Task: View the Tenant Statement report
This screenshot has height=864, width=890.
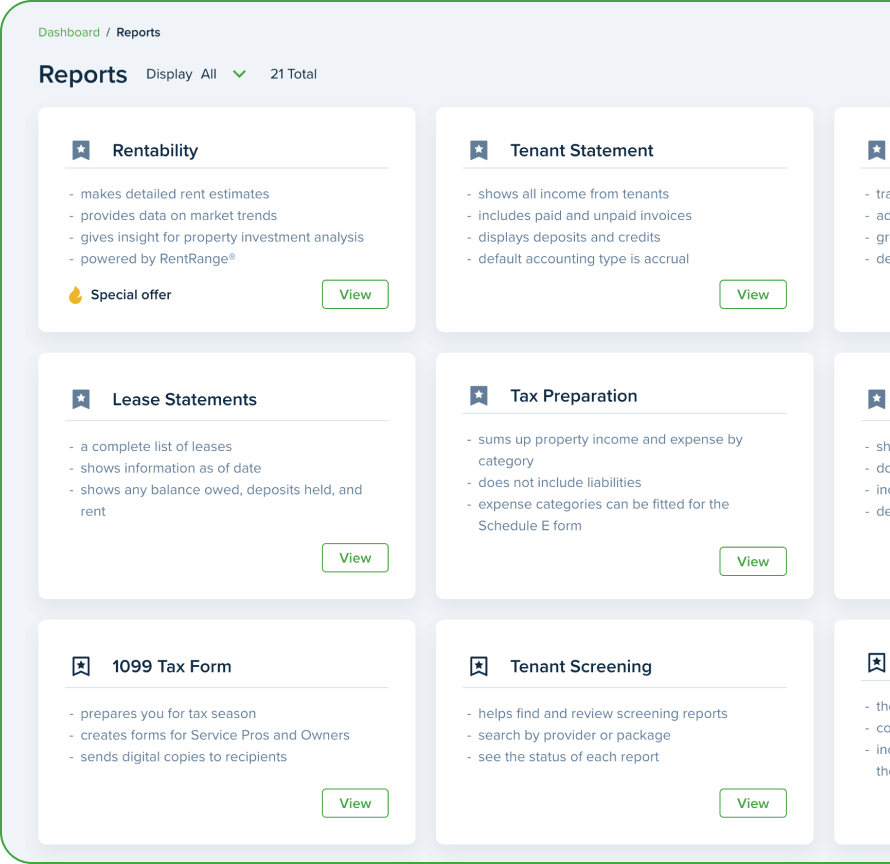Action: point(753,294)
